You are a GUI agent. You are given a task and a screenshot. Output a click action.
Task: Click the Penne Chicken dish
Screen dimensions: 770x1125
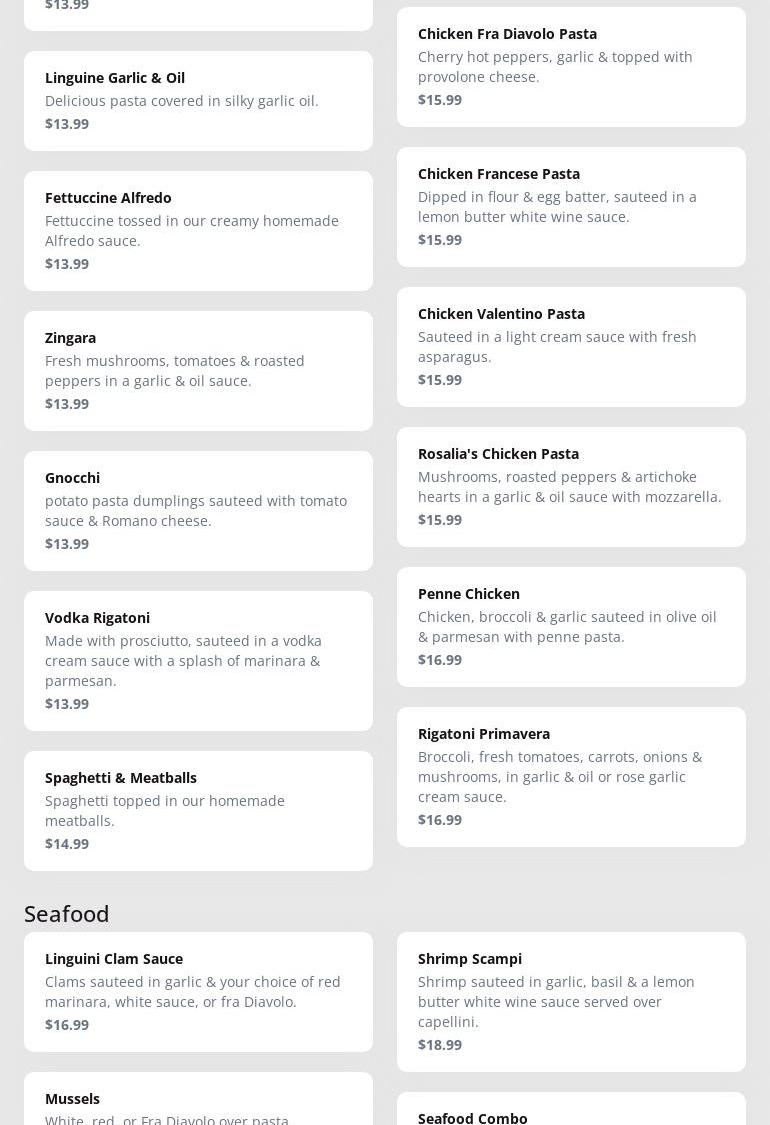[571, 627]
